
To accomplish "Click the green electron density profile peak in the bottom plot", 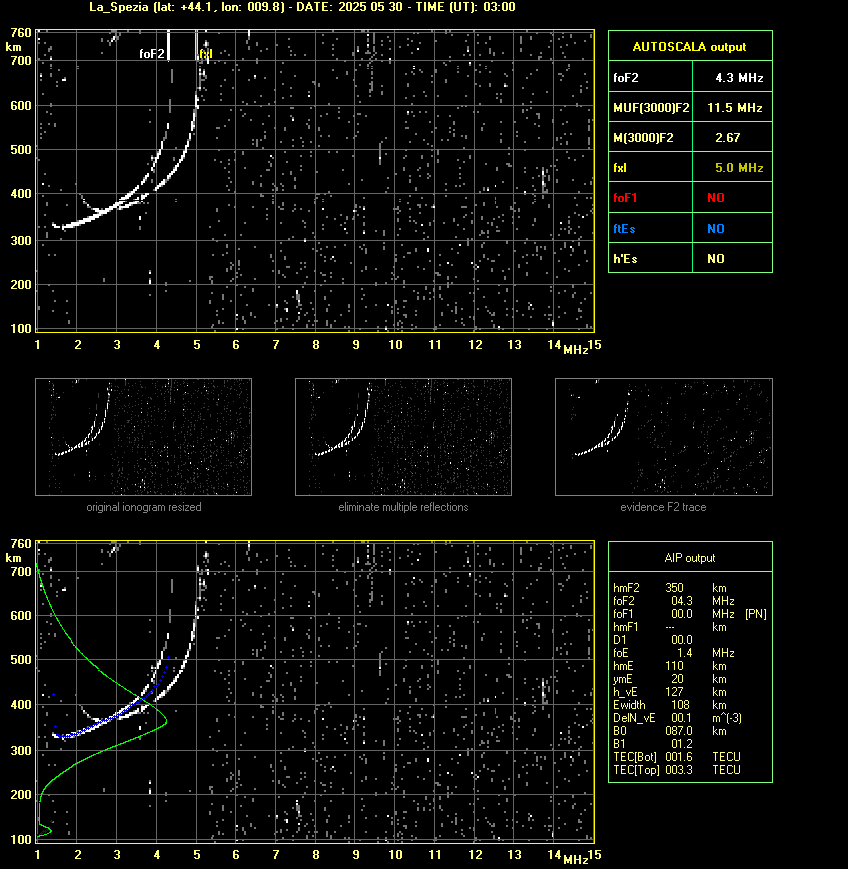I will 166,721.
